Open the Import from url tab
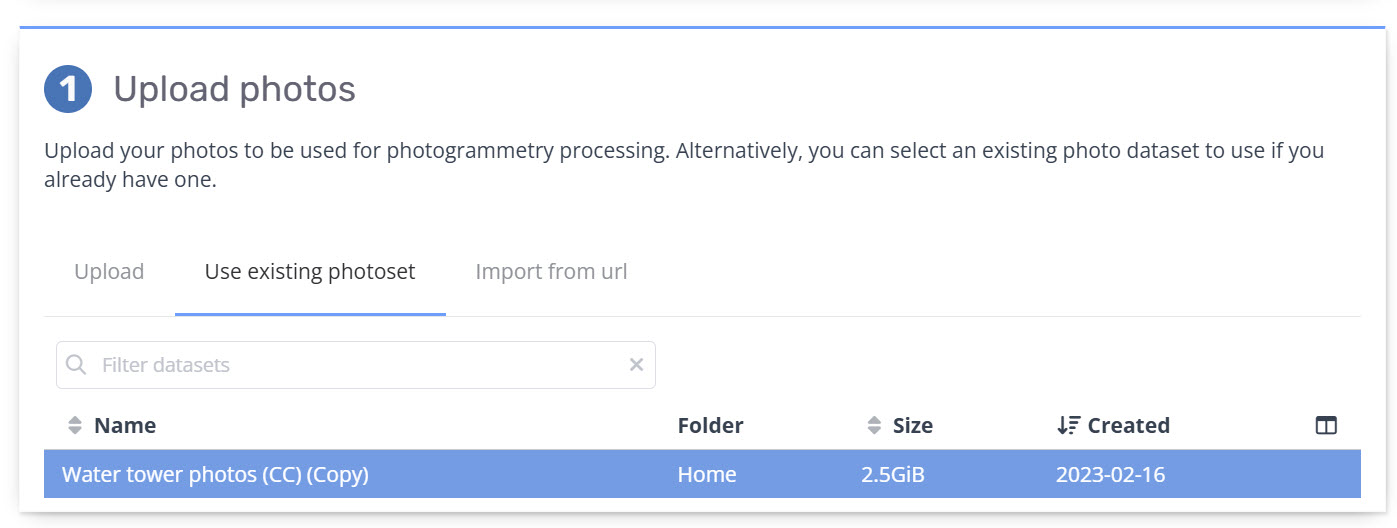1397x528 pixels. pos(551,272)
